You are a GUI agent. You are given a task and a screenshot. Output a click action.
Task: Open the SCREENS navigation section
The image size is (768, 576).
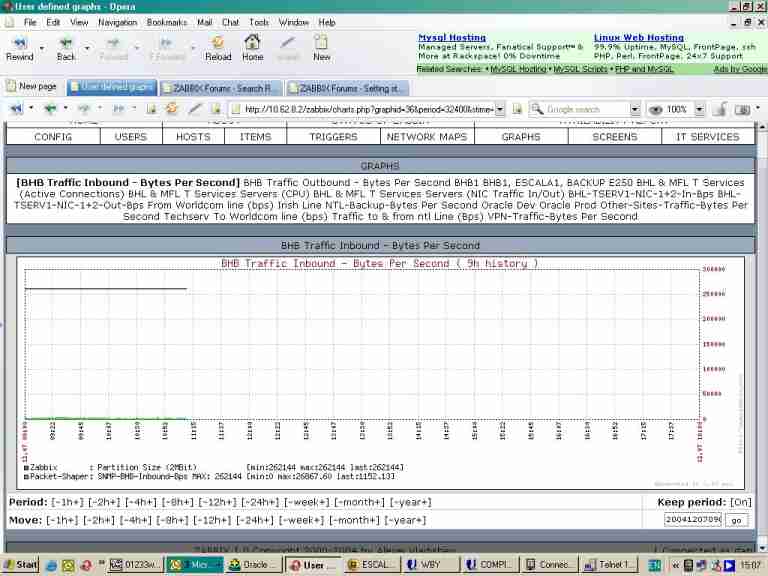(x=614, y=137)
